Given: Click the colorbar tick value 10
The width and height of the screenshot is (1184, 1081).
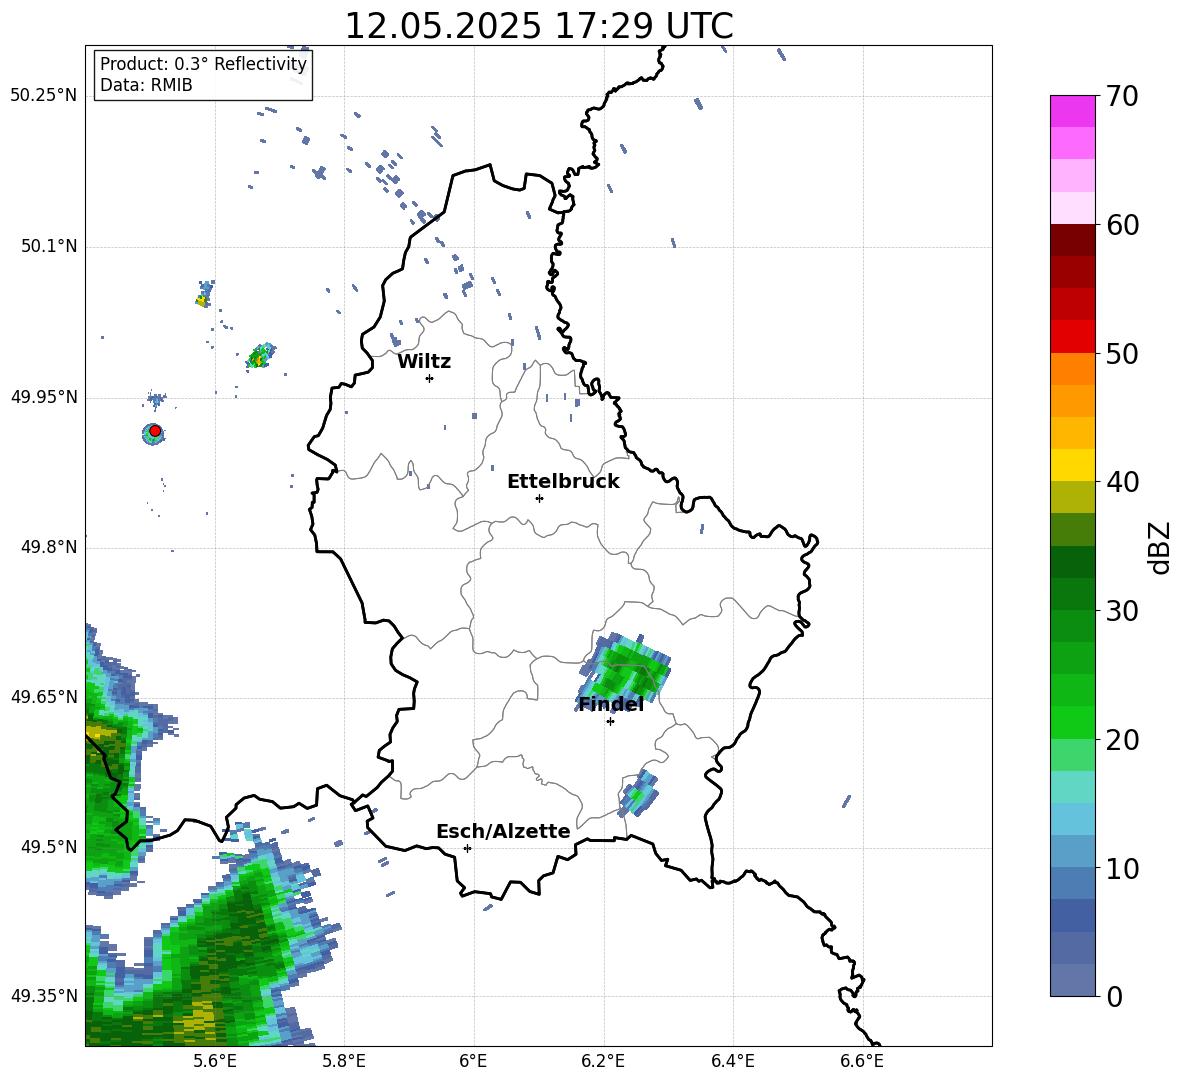Looking at the screenshot, I should click(x=1121, y=868).
